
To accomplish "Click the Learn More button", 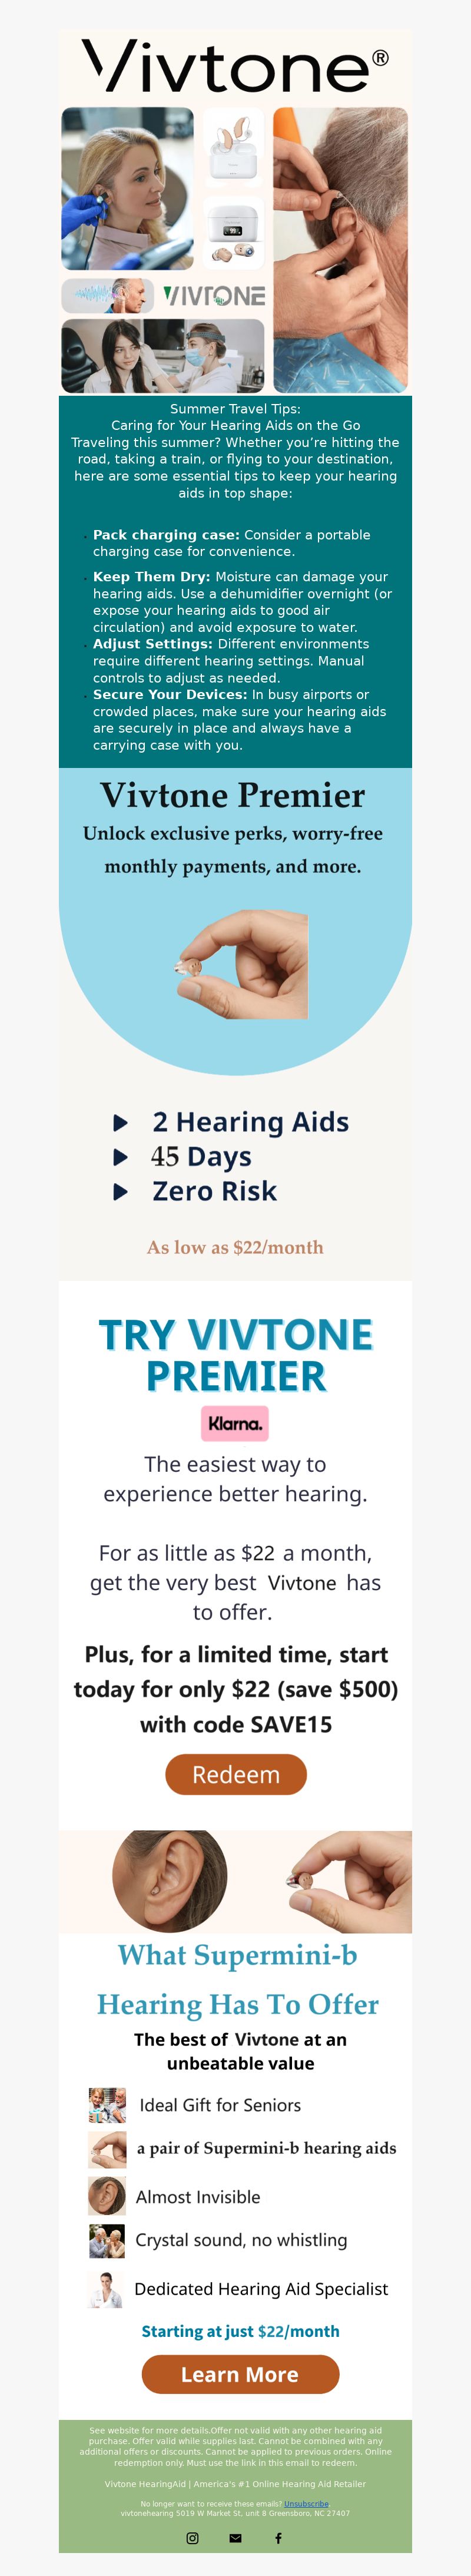I will pyautogui.click(x=240, y=2374).
